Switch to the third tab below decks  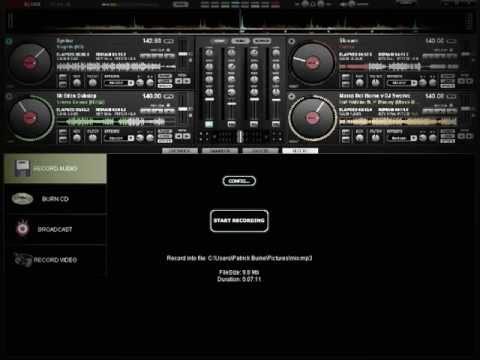260,151
